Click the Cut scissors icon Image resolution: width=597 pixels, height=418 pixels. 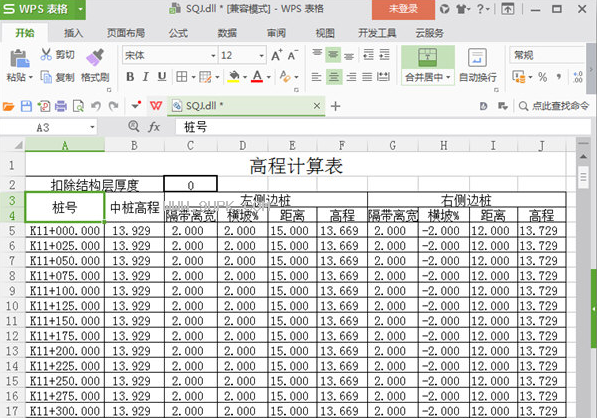coord(46,54)
